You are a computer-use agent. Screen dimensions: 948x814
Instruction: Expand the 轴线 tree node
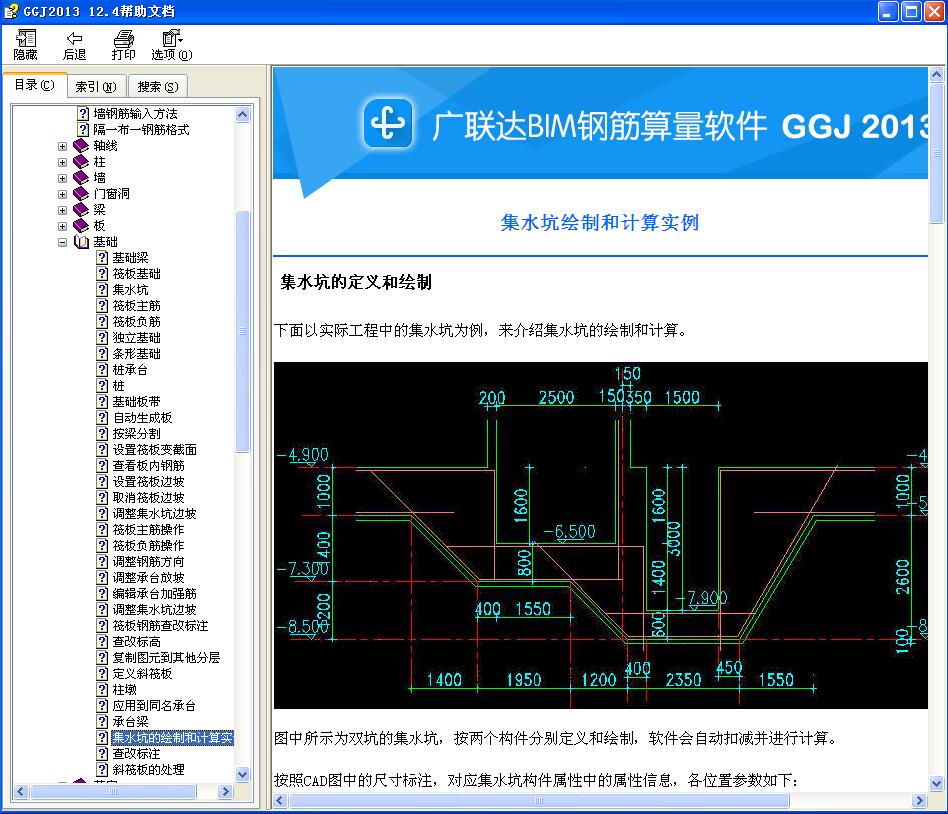[62, 146]
